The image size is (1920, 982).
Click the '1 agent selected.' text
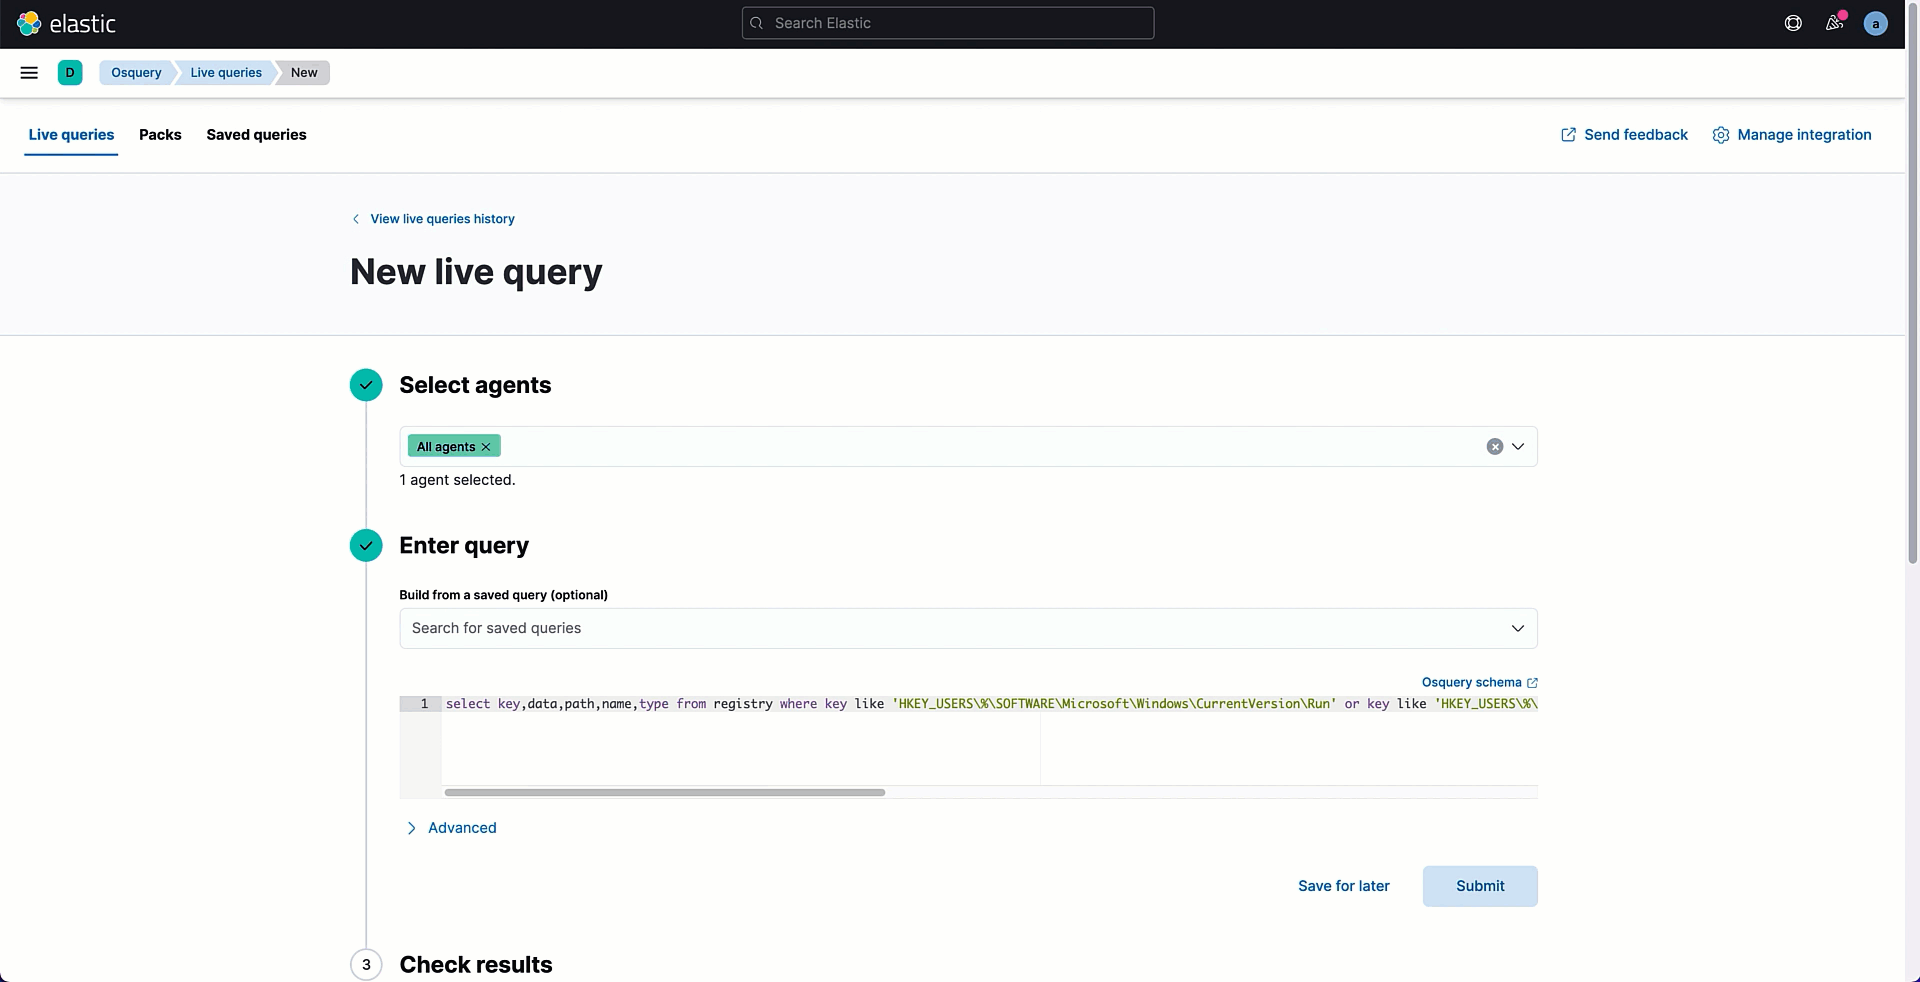pos(457,480)
